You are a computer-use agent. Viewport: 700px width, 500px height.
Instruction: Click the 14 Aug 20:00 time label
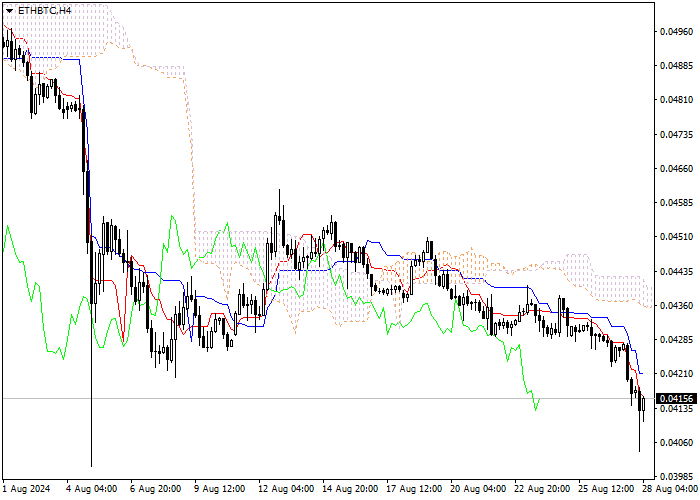tap(350, 489)
